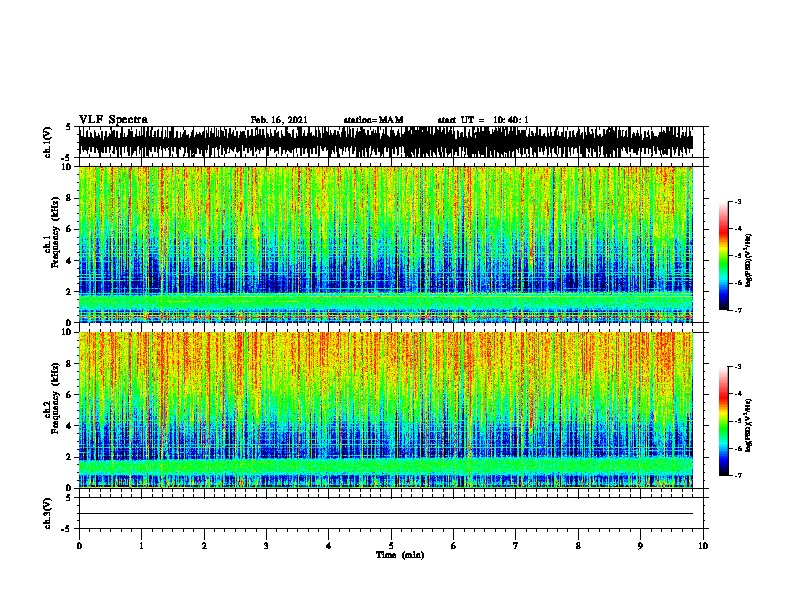
Task: Click the "ch.1(V)" axis label
Action: coord(48,142)
